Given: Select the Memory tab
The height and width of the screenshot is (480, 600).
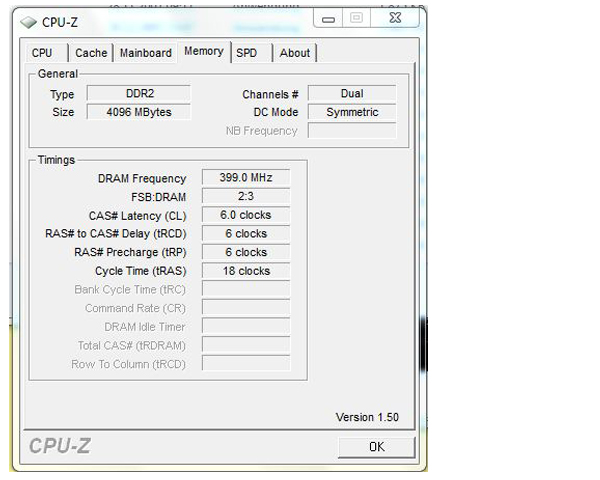Looking at the screenshot, I should pos(204,51).
